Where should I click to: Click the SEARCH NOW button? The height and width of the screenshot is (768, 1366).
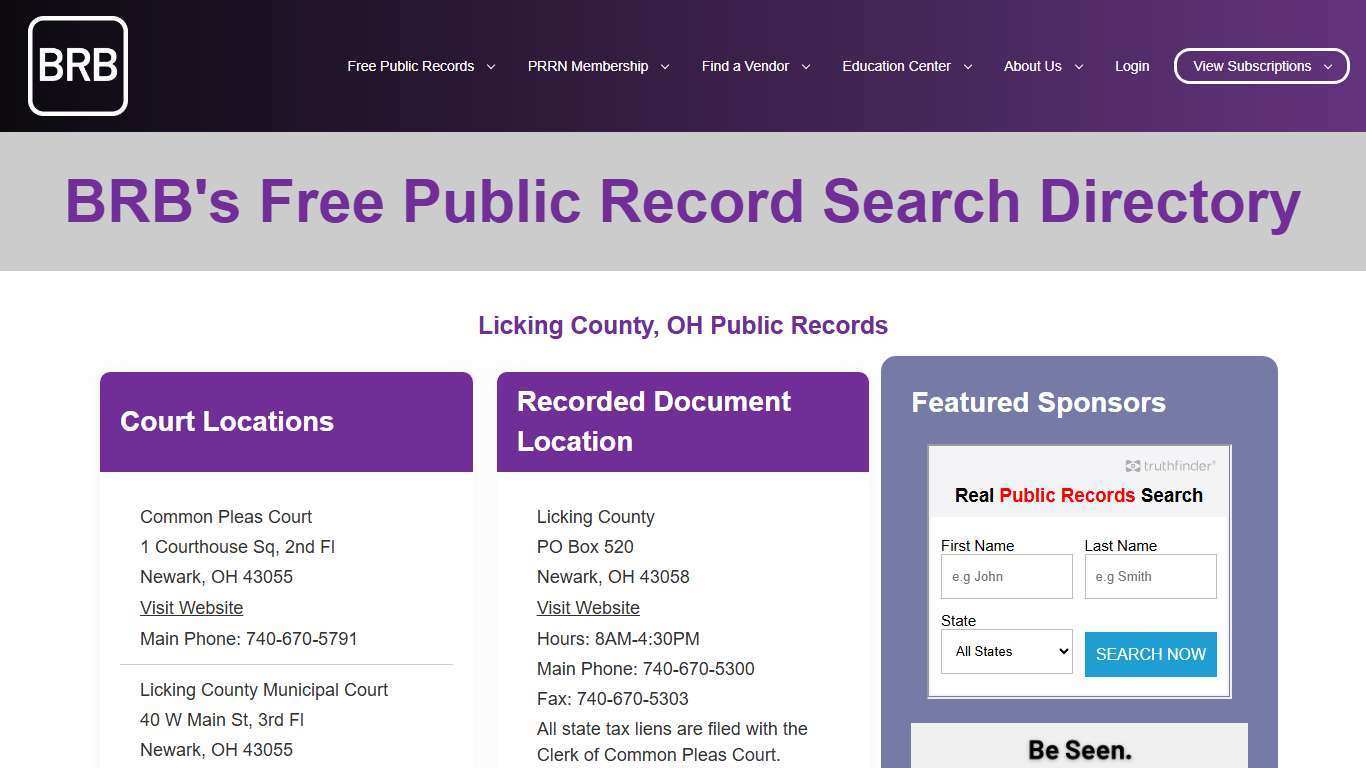point(1150,654)
